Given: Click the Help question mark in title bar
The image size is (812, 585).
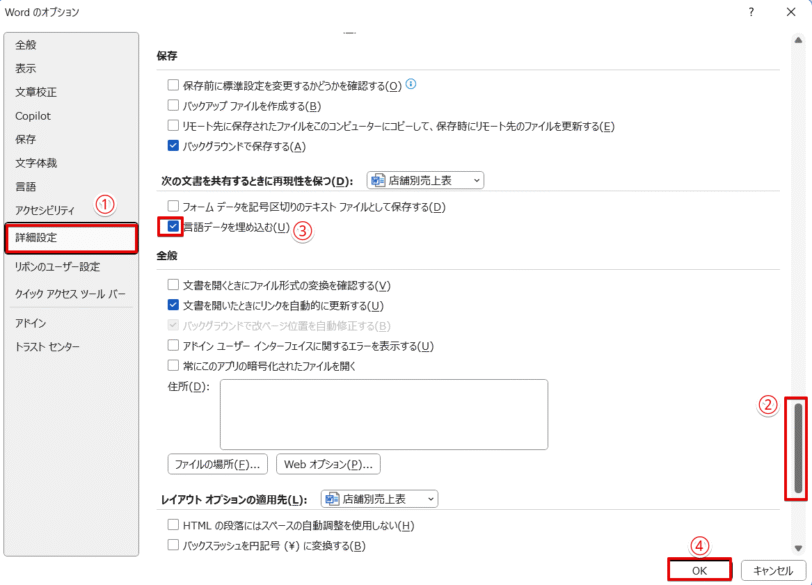Looking at the screenshot, I should (x=750, y=12).
